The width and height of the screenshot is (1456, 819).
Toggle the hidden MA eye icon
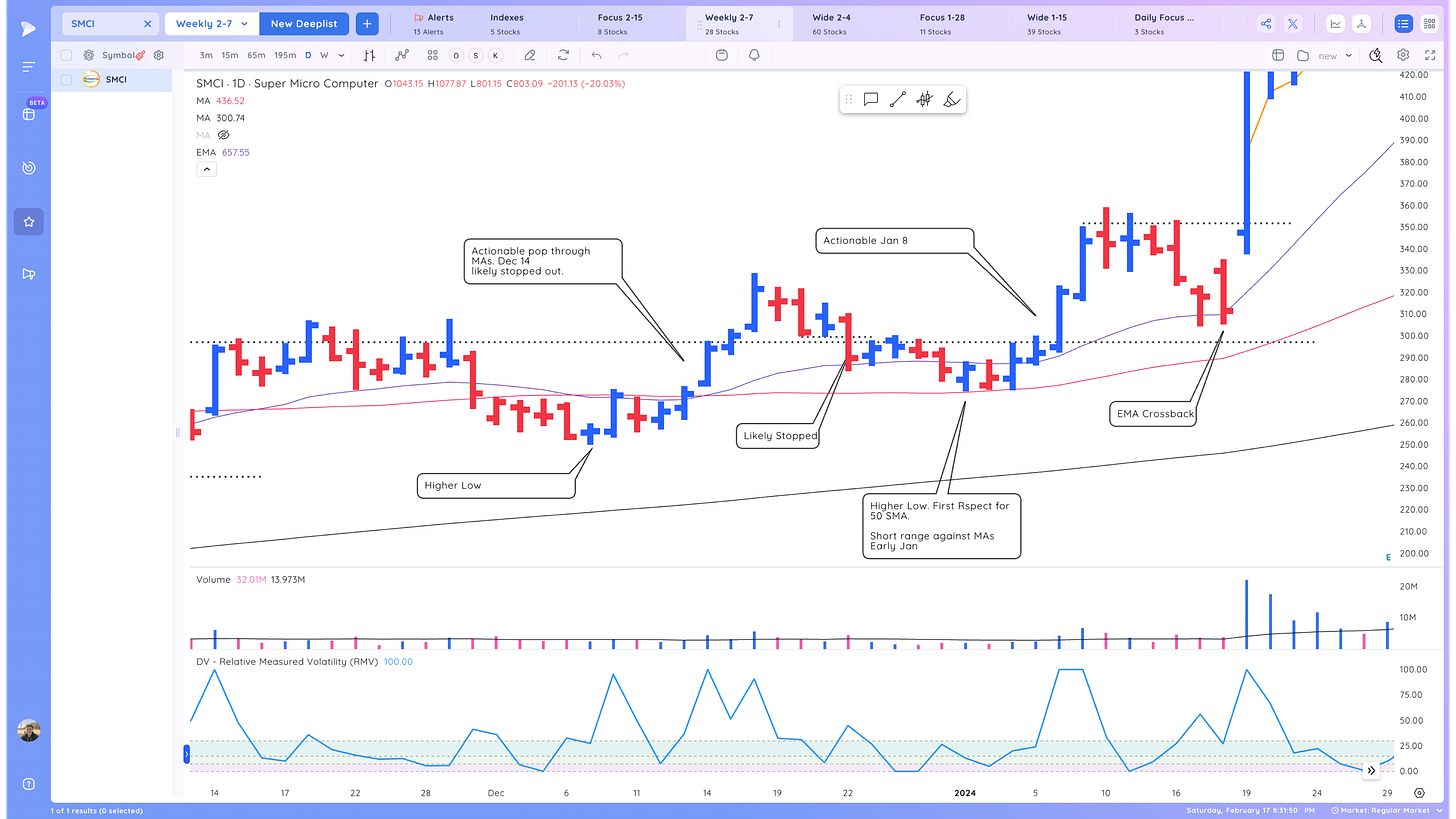click(x=224, y=135)
